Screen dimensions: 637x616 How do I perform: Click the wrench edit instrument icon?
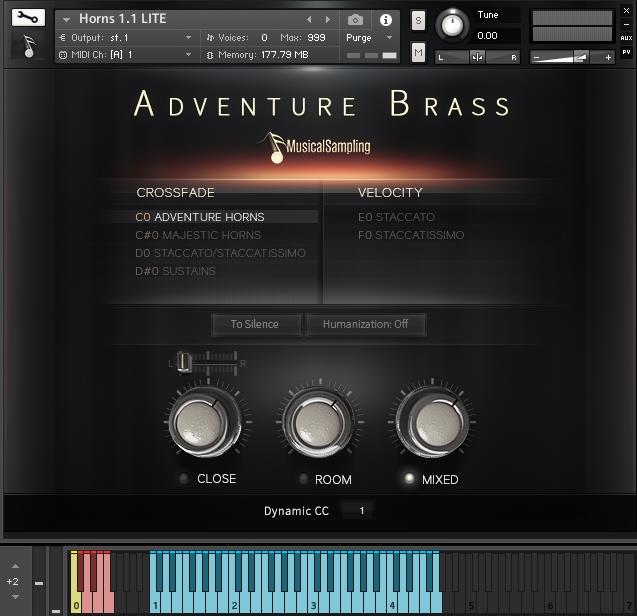coord(28,17)
